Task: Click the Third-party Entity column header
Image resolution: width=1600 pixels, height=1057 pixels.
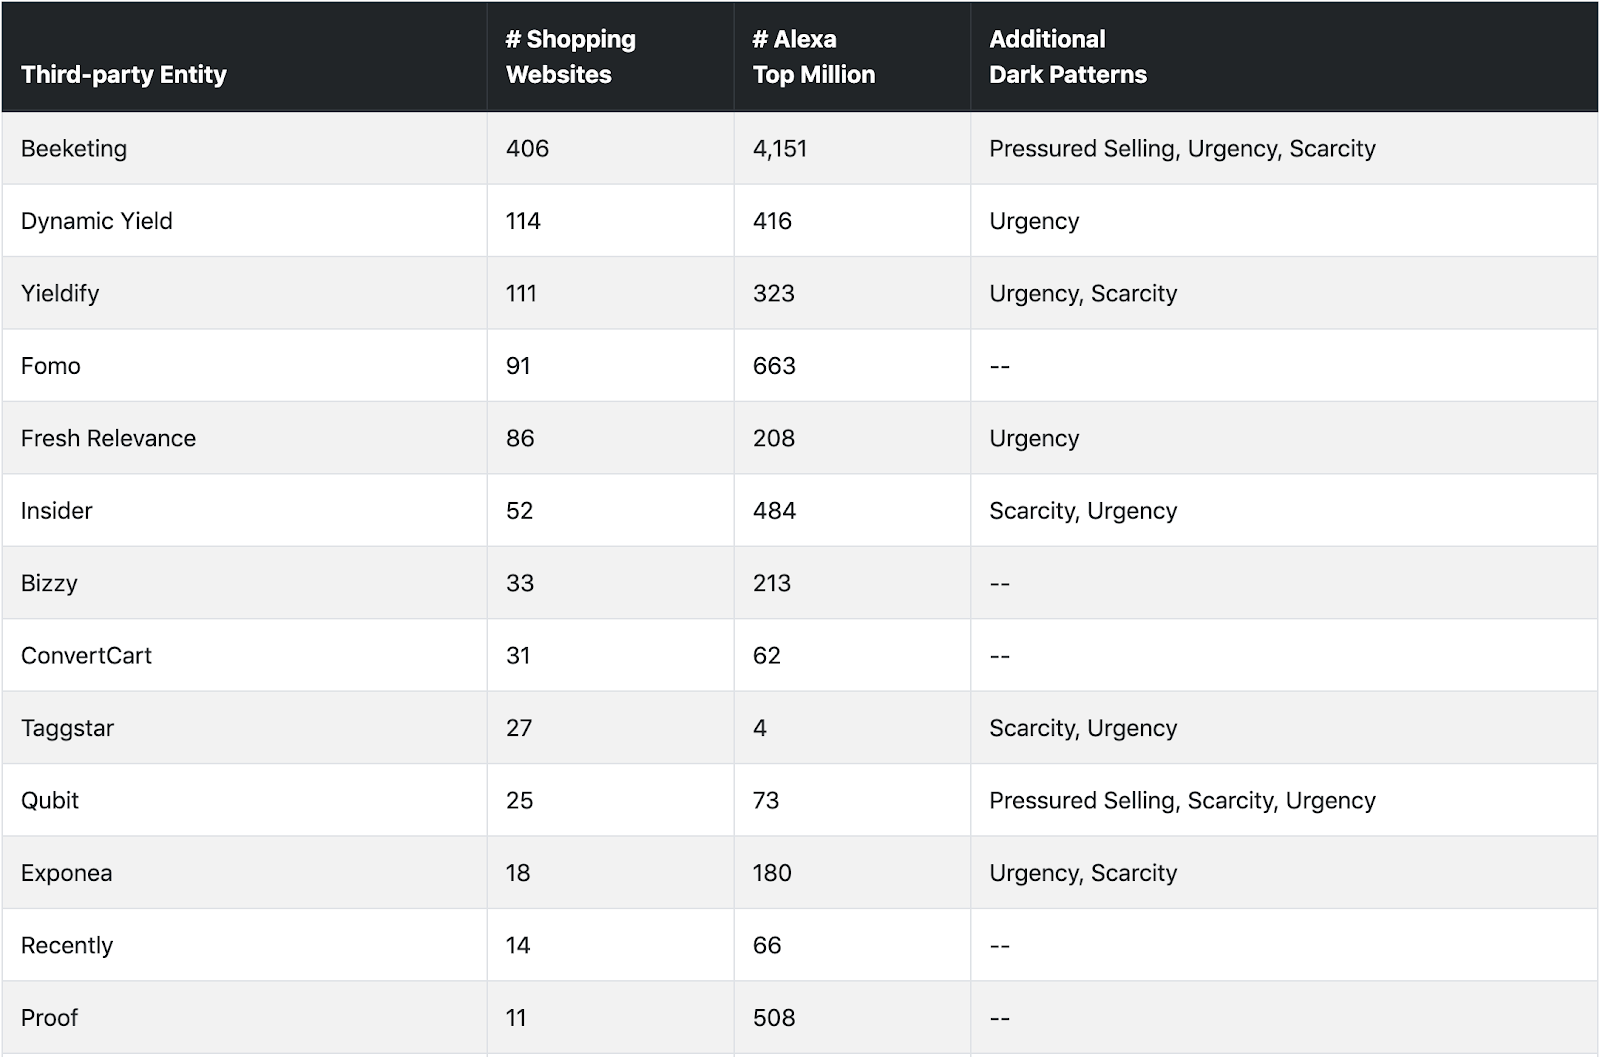Action: coord(123,75)
